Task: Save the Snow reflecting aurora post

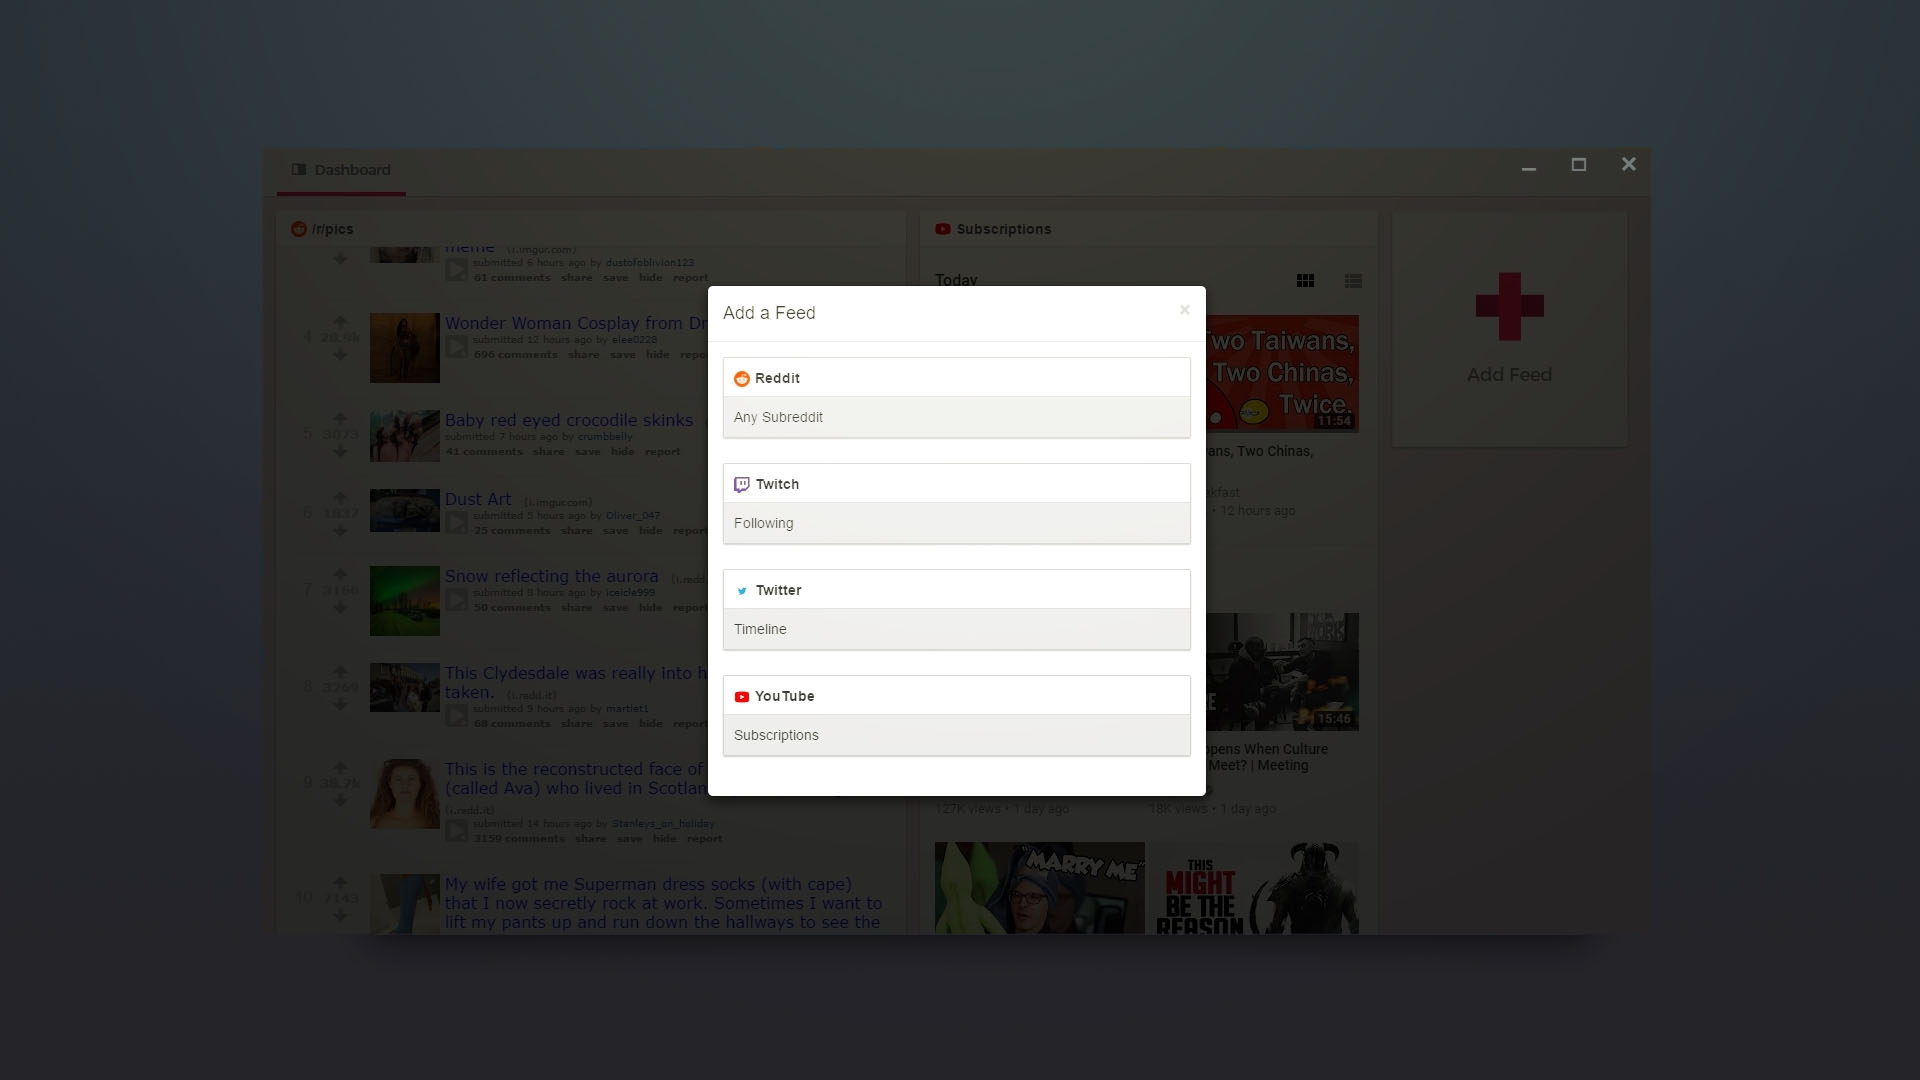Action: pos(616,608)
